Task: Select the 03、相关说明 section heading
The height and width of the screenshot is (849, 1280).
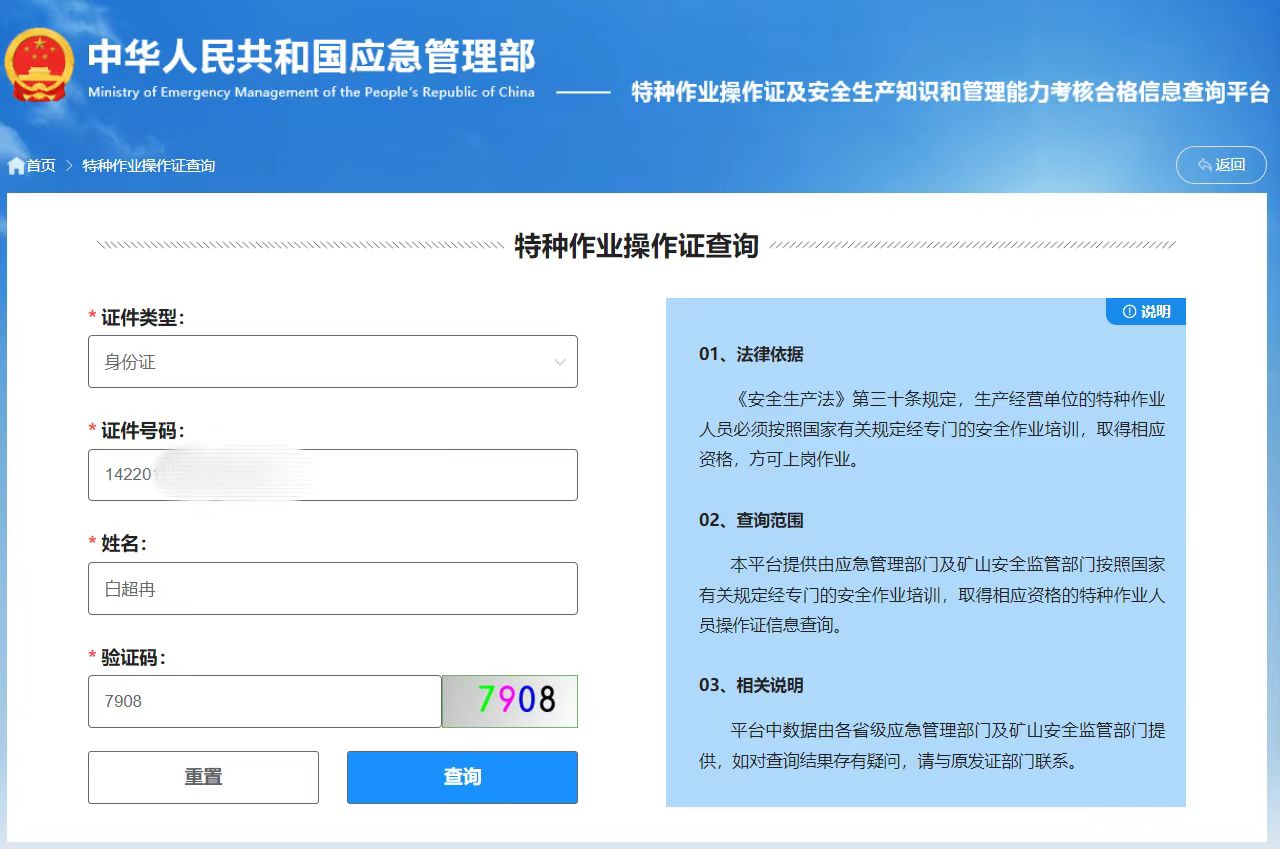Action: pyautogui.click(x=751, y=686)
